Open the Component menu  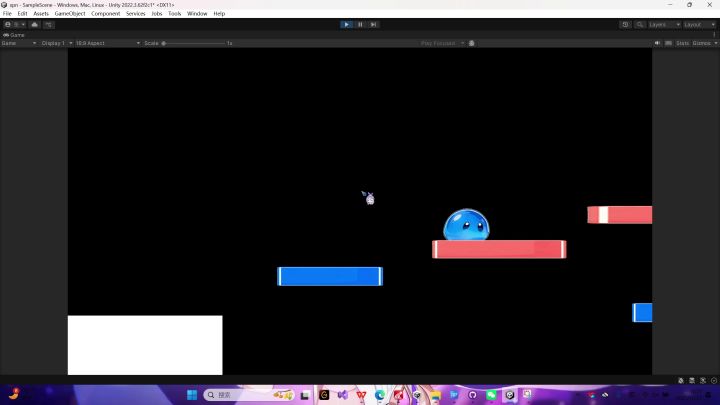click(106, 14)
